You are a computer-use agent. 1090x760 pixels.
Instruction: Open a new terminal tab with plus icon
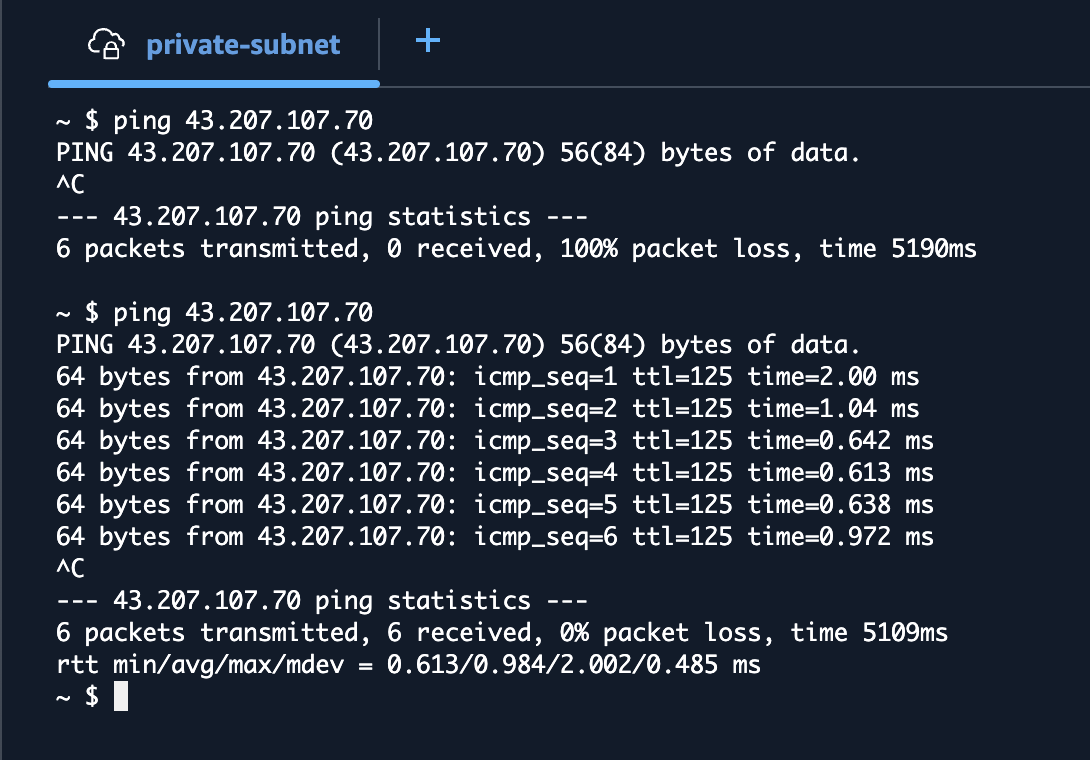pos(428,40)
